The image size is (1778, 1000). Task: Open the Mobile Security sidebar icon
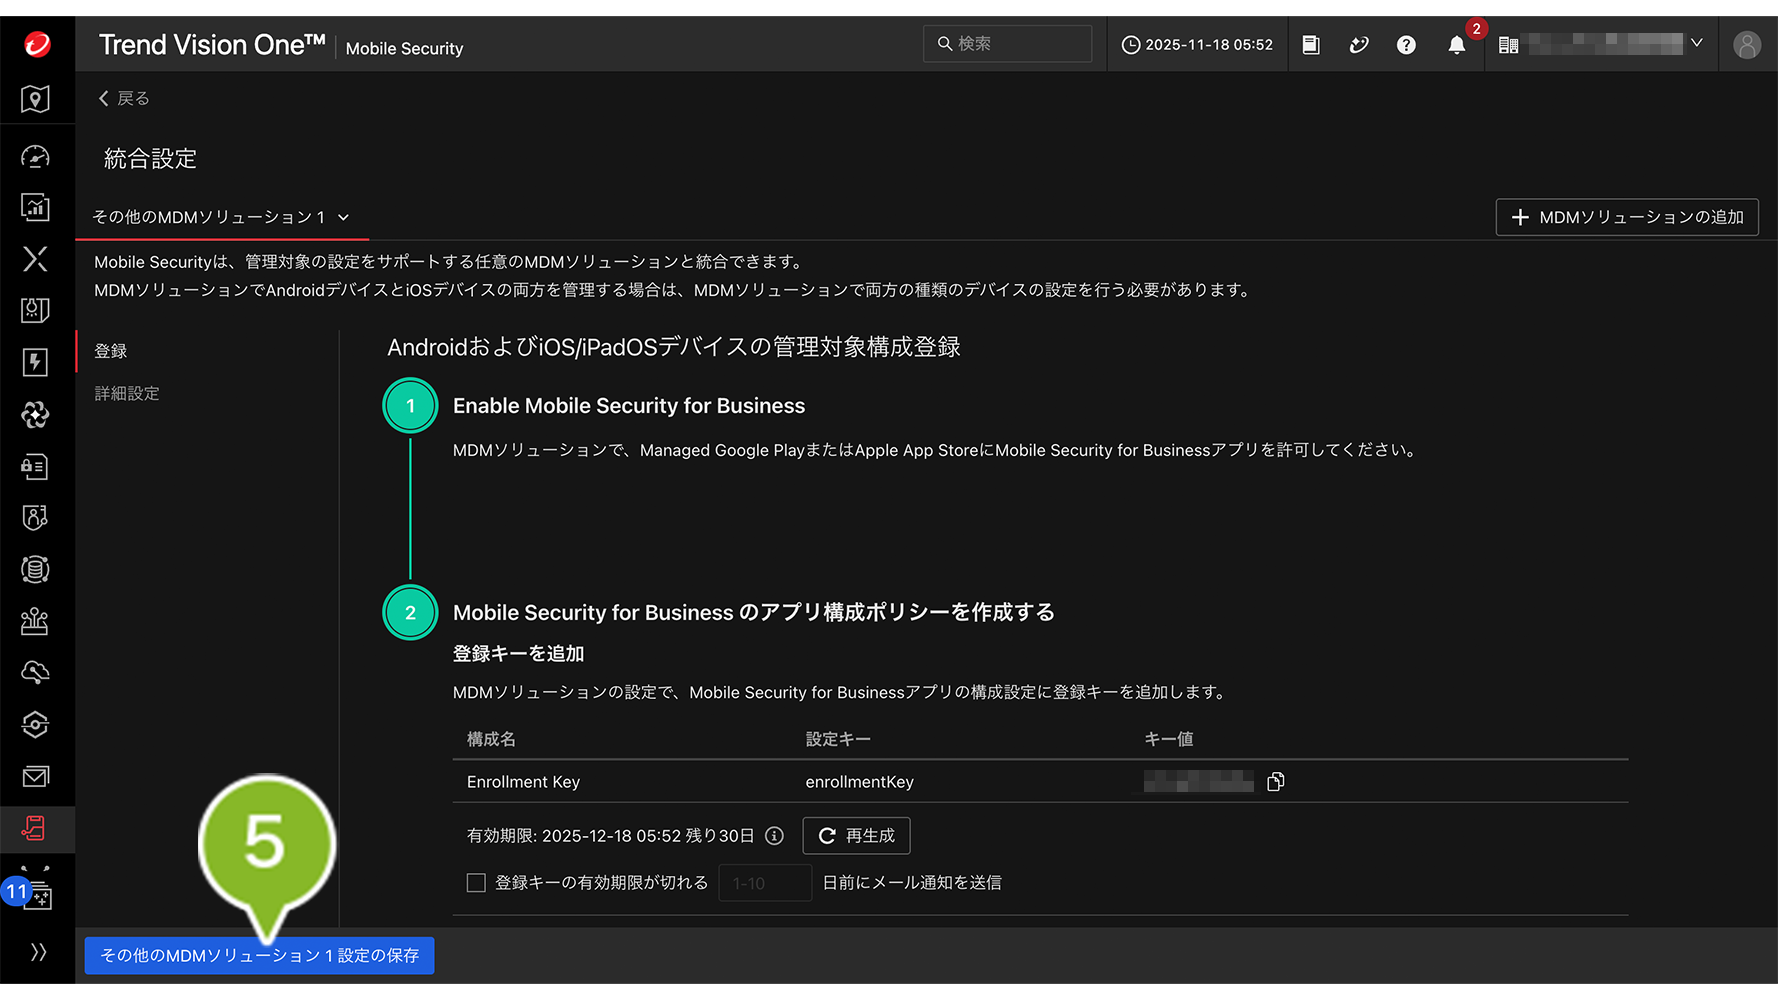pos(35,829)
